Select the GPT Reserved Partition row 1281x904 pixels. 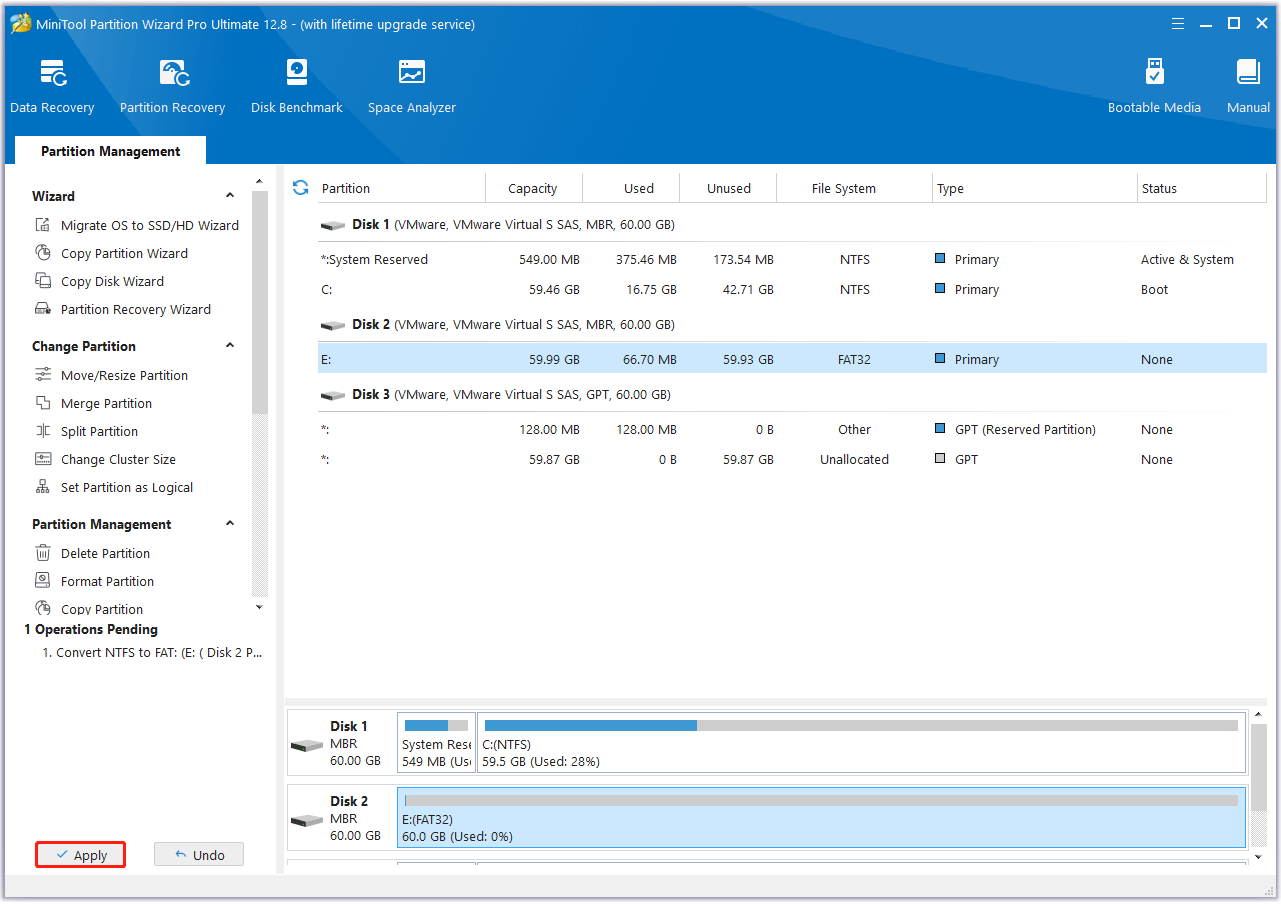(x=792, y=429)
